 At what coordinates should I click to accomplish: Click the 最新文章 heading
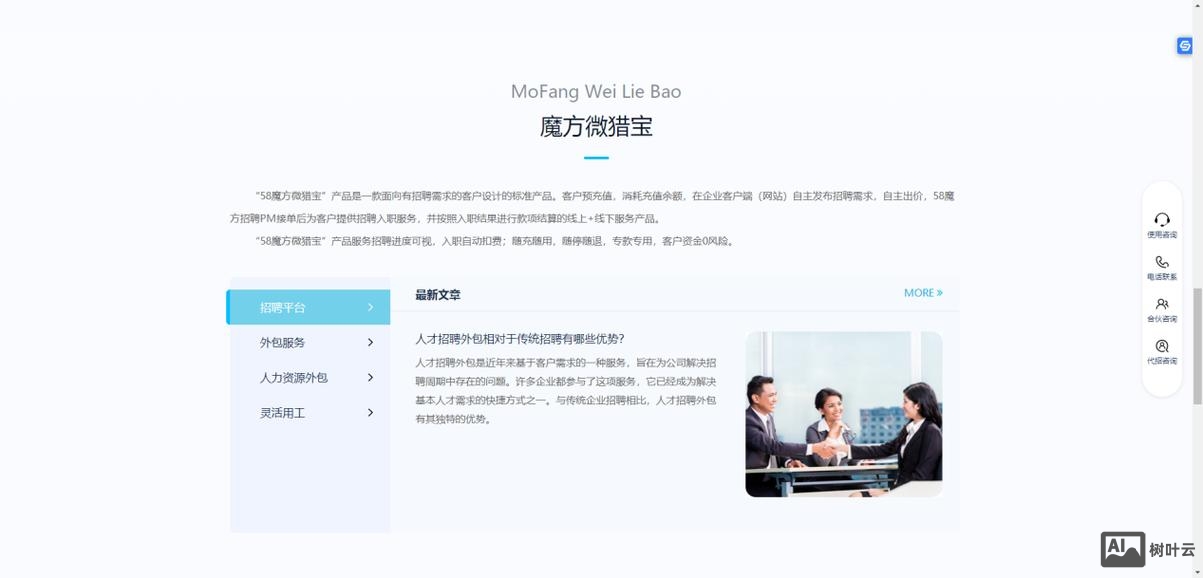click(x=438, y=295)
